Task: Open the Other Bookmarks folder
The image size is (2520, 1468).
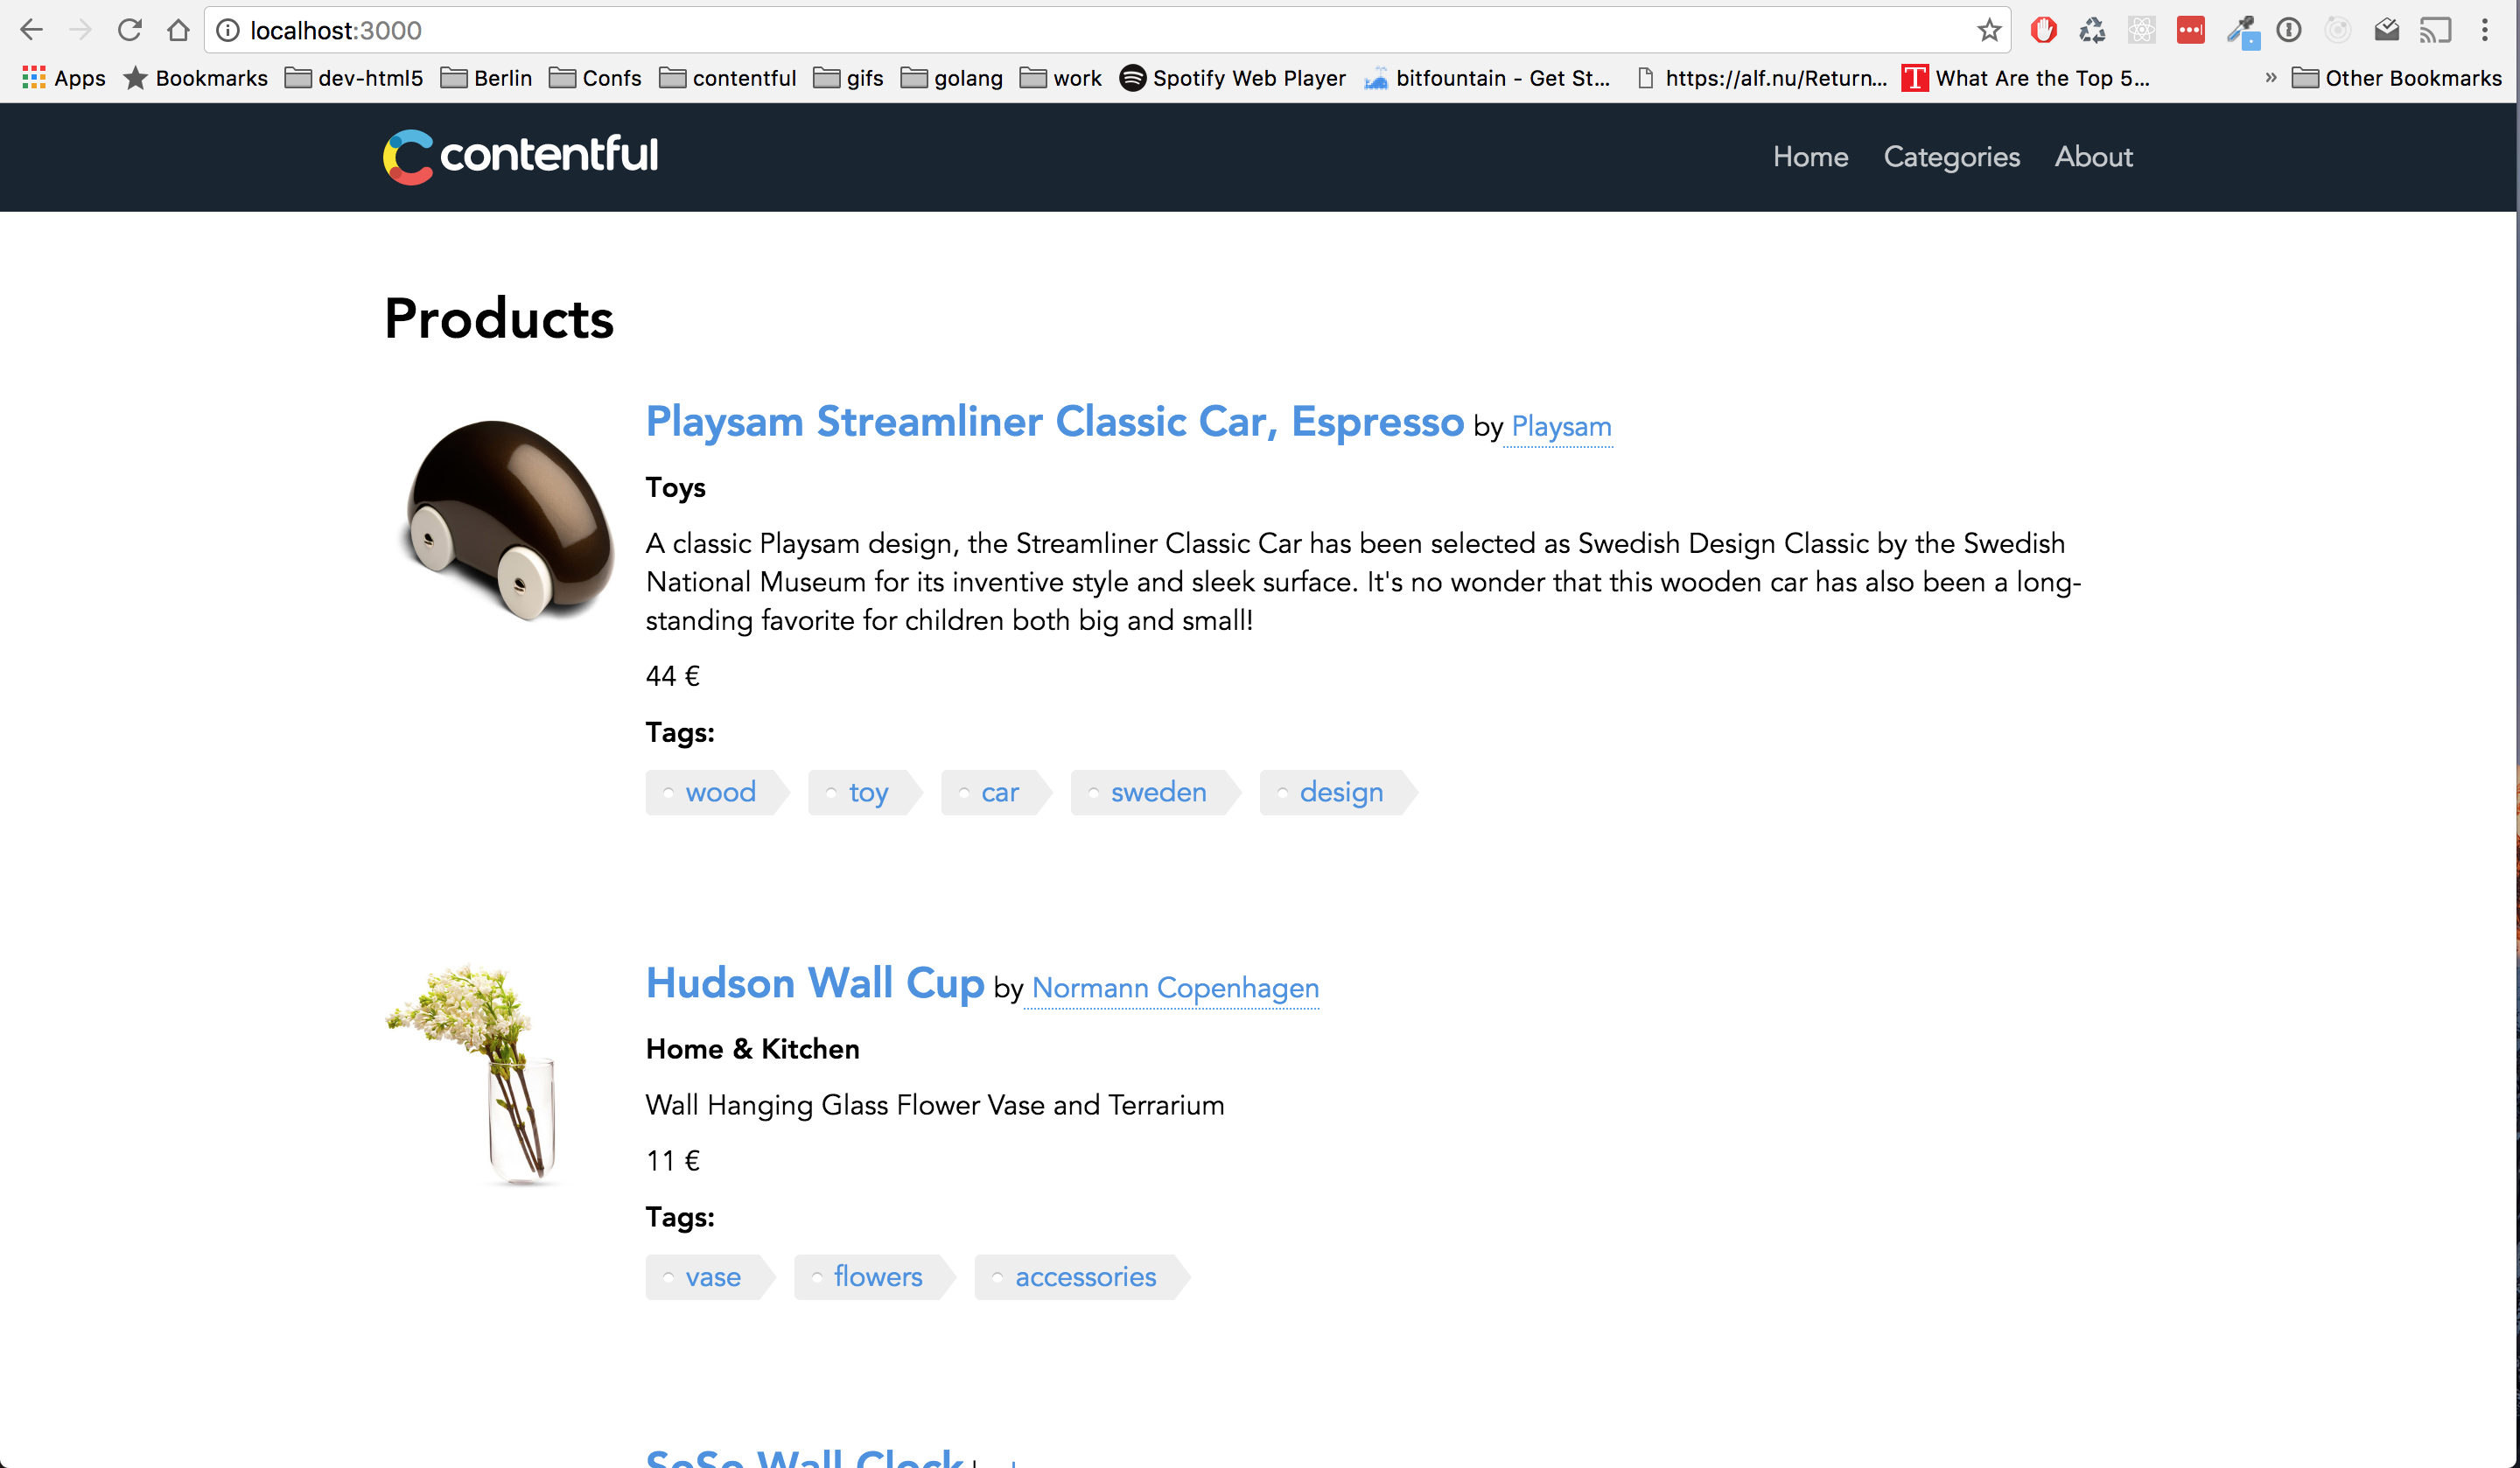Action: click(x=2396, y=78)
